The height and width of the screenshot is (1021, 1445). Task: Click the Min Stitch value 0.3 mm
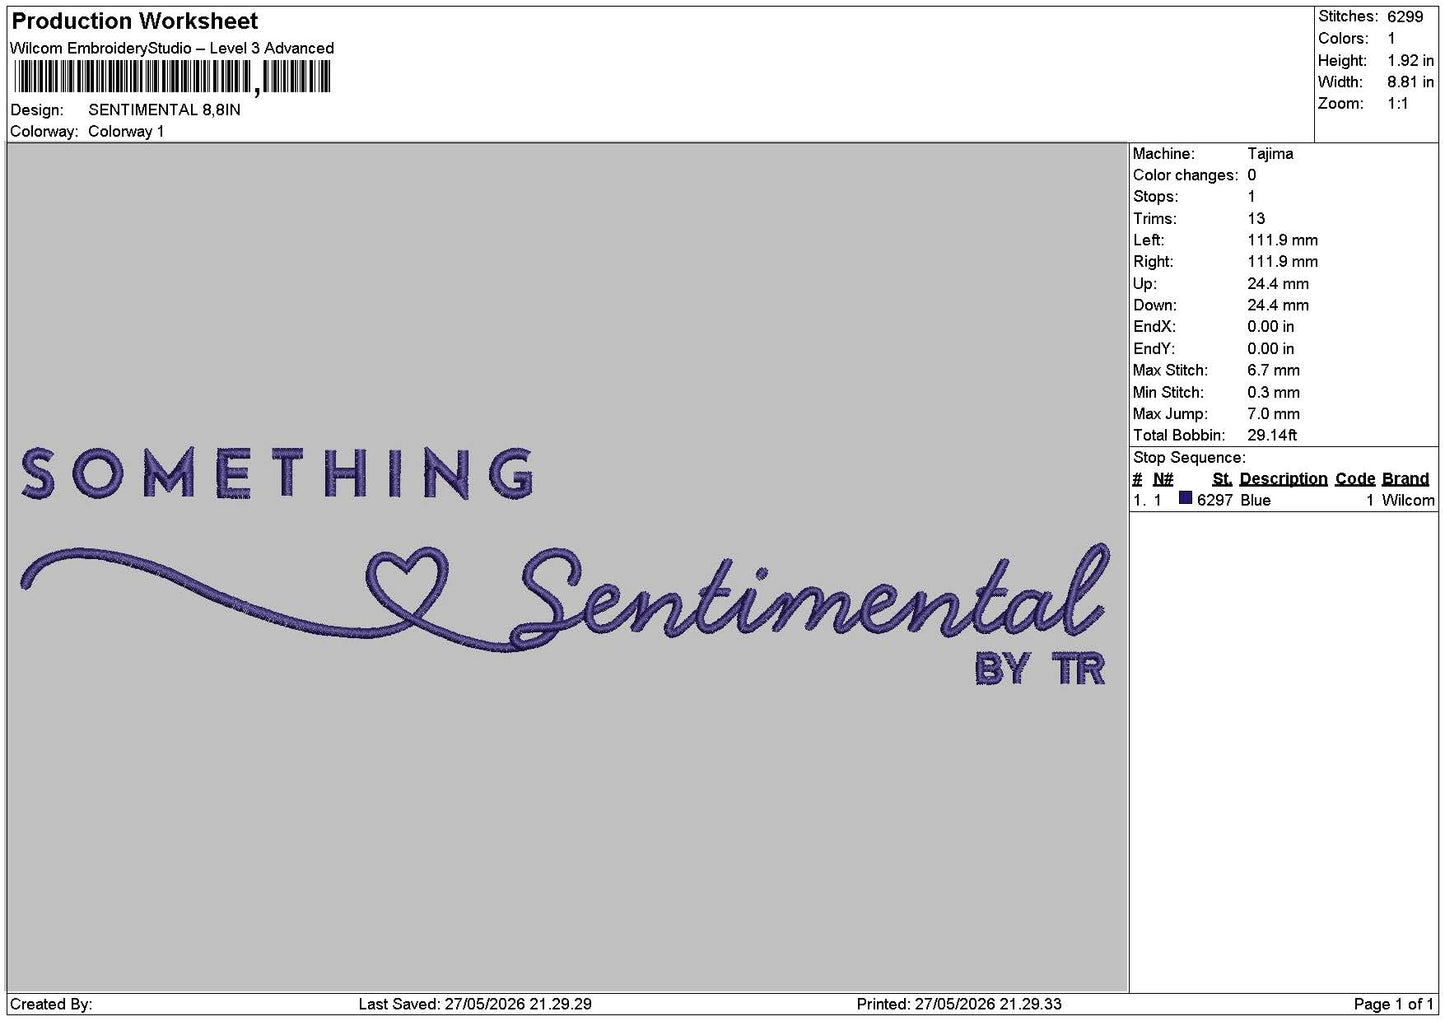[x=1274, y=393]
